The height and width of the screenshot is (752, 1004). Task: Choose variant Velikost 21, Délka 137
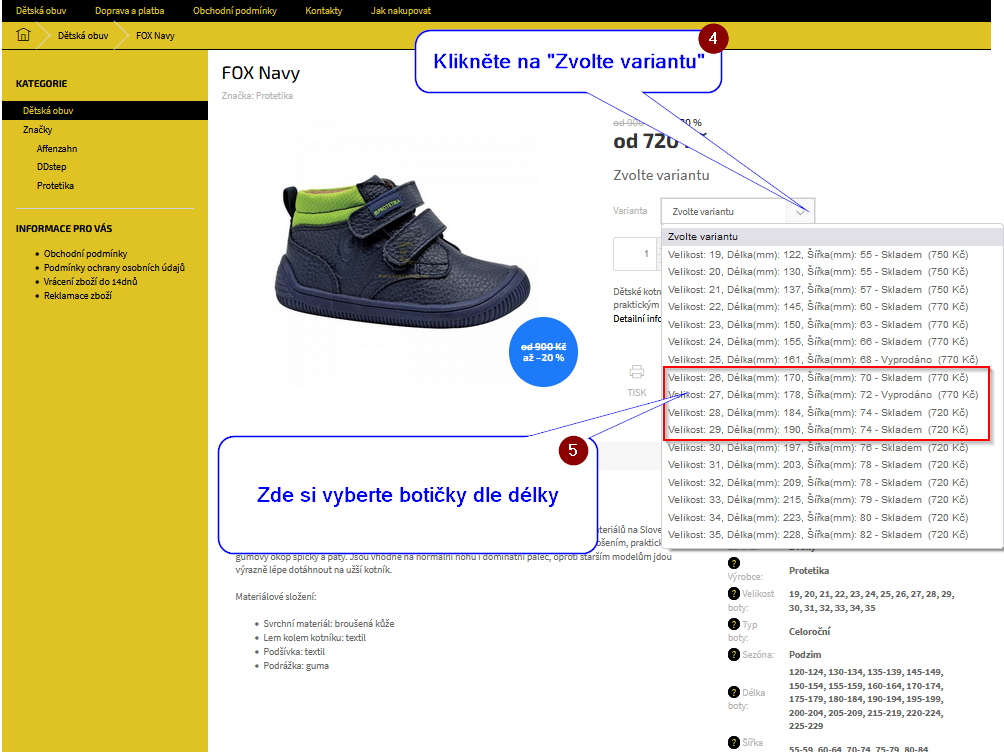832,290
